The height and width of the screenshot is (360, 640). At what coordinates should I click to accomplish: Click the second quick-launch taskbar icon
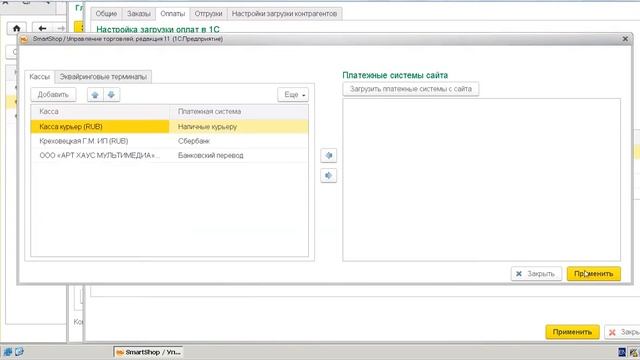(19, 352)
